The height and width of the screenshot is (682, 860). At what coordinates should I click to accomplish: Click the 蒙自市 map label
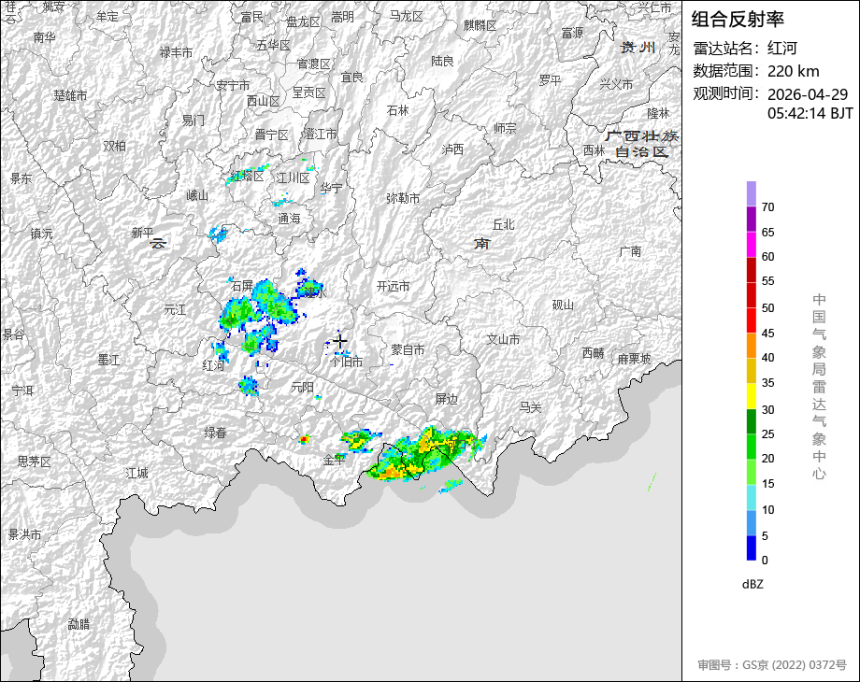click(408, 350)
